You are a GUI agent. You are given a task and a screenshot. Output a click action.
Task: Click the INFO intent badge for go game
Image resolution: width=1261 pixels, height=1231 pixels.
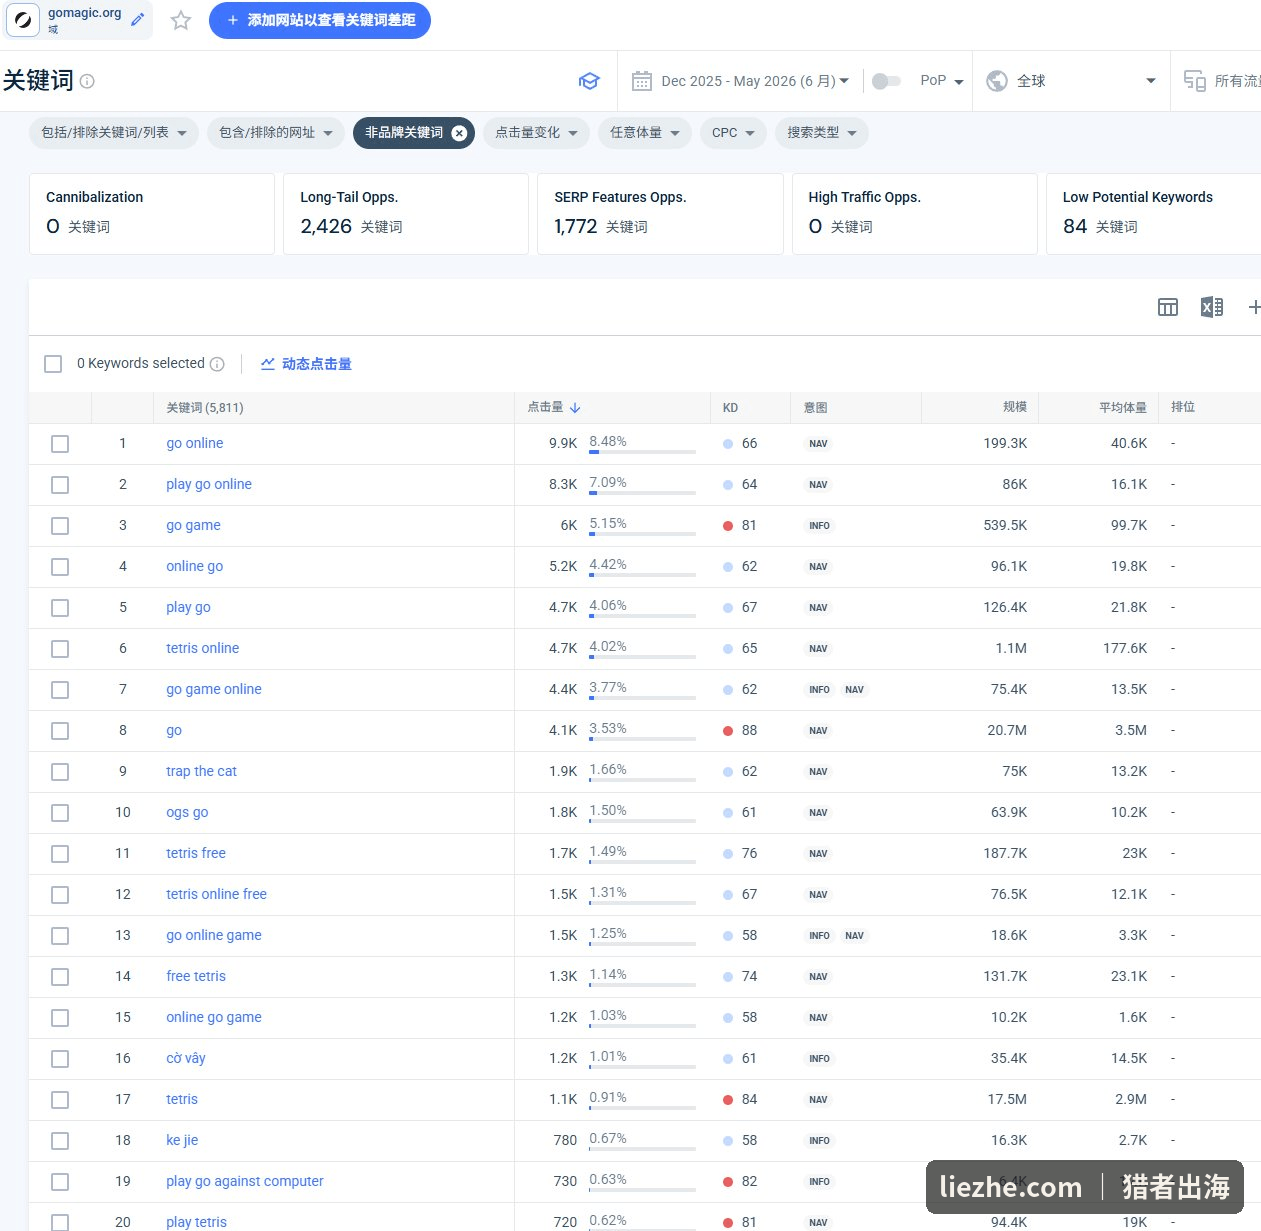[x=819, y=526]
